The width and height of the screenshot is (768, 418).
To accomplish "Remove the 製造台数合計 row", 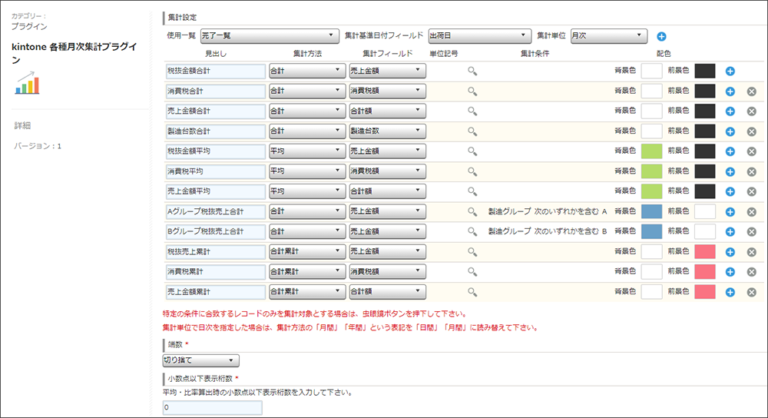I will pyautogui.click(x=751, y=132).
